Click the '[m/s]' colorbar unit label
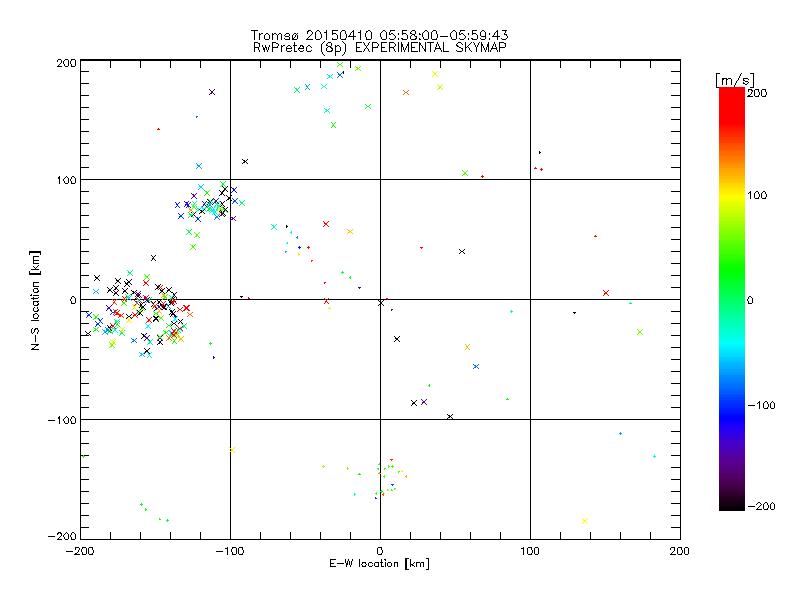 [735, 80]
